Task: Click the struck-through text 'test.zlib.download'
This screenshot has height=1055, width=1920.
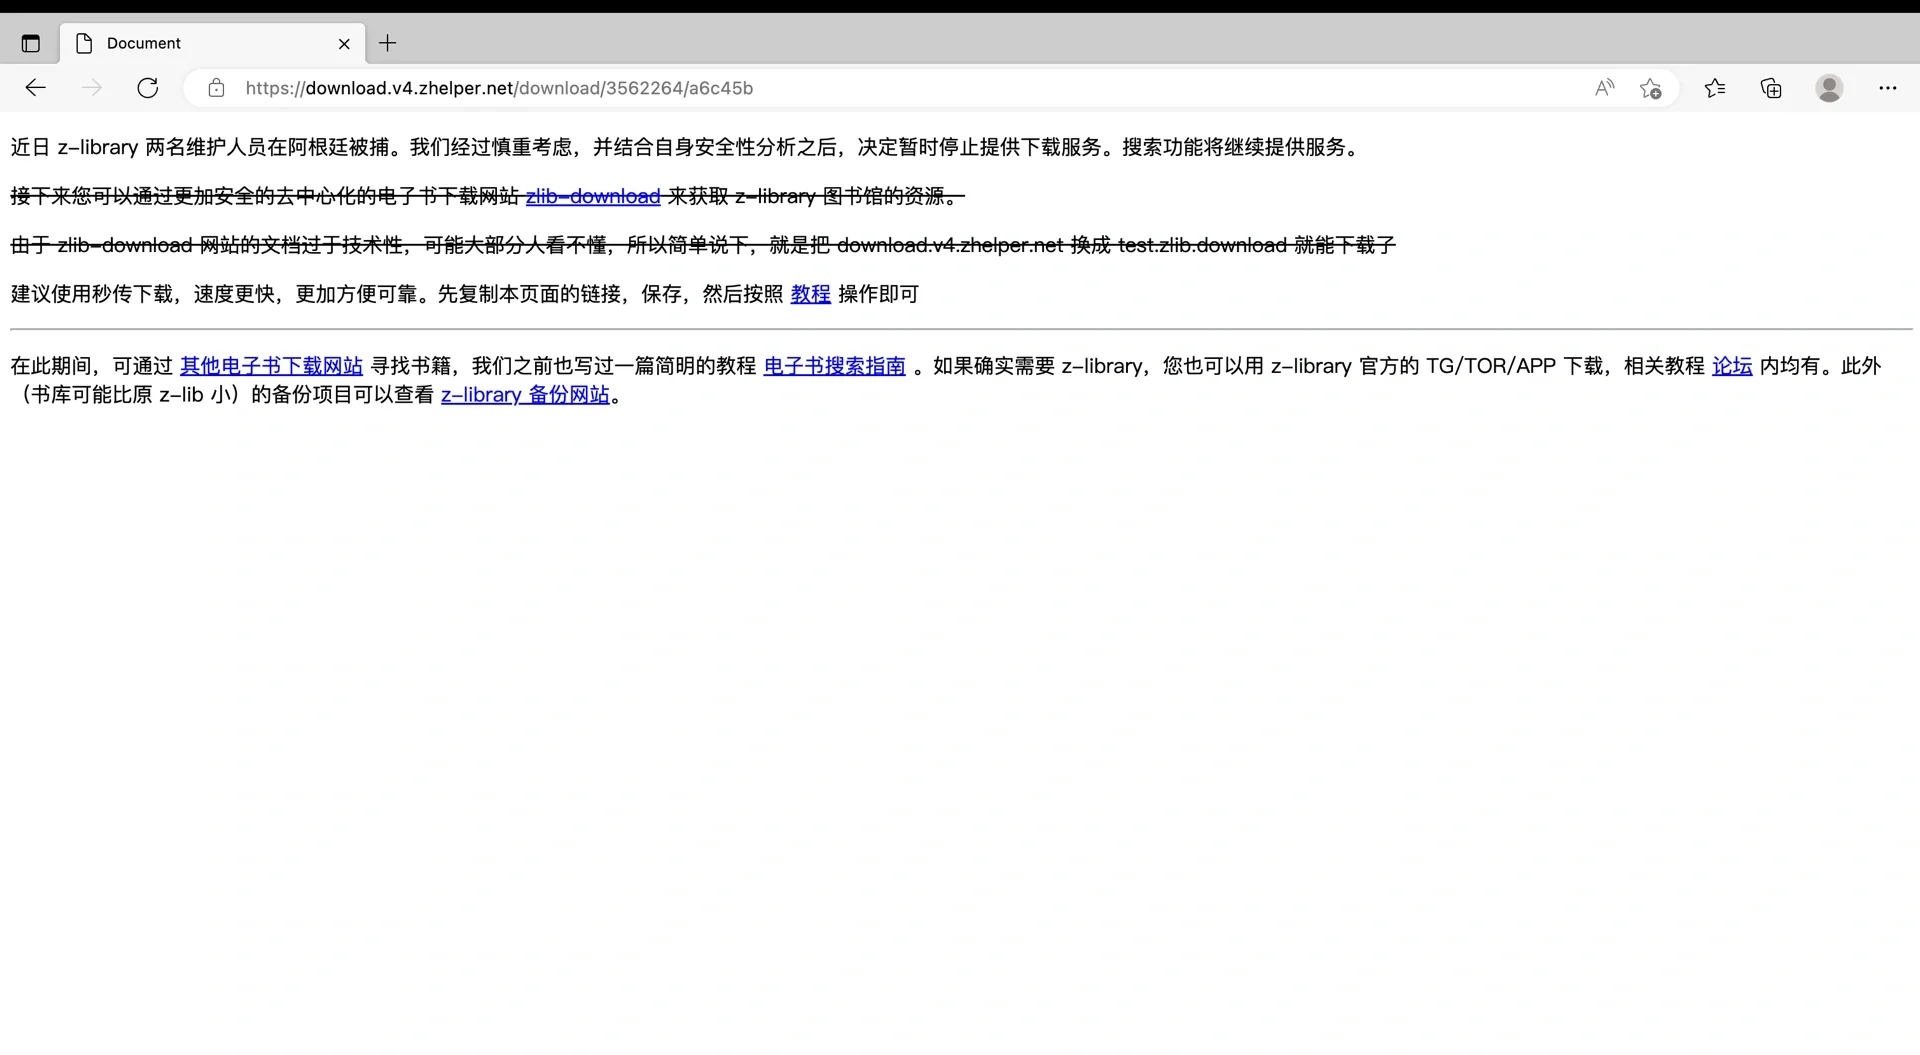Action: click(1202, 245)
